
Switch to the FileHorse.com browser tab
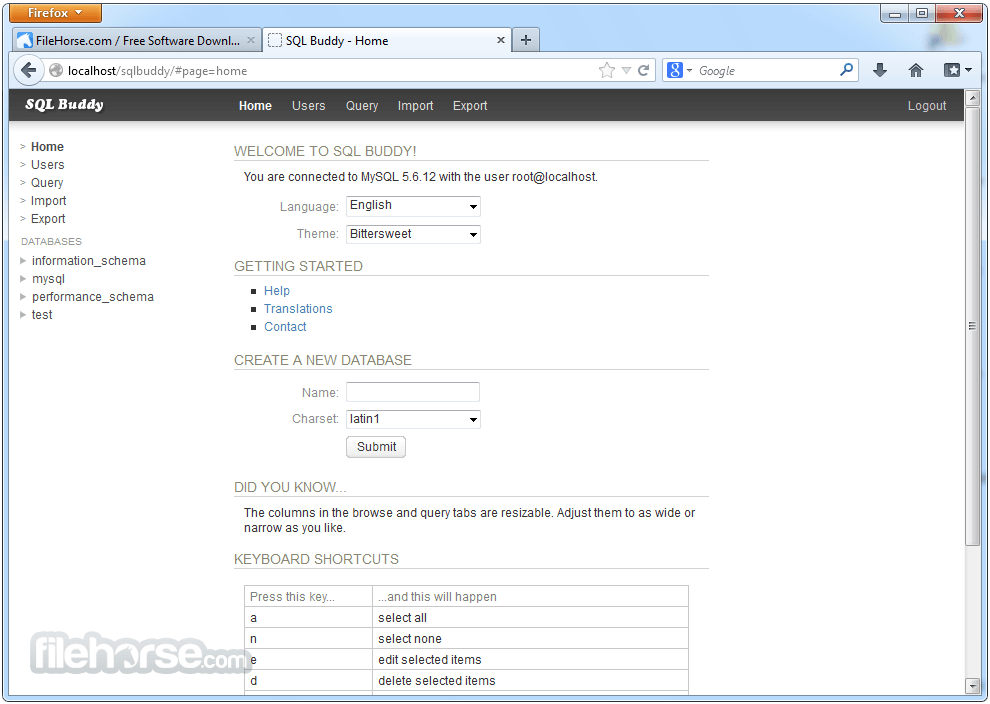pyautogui.click(x=130, y=40)
